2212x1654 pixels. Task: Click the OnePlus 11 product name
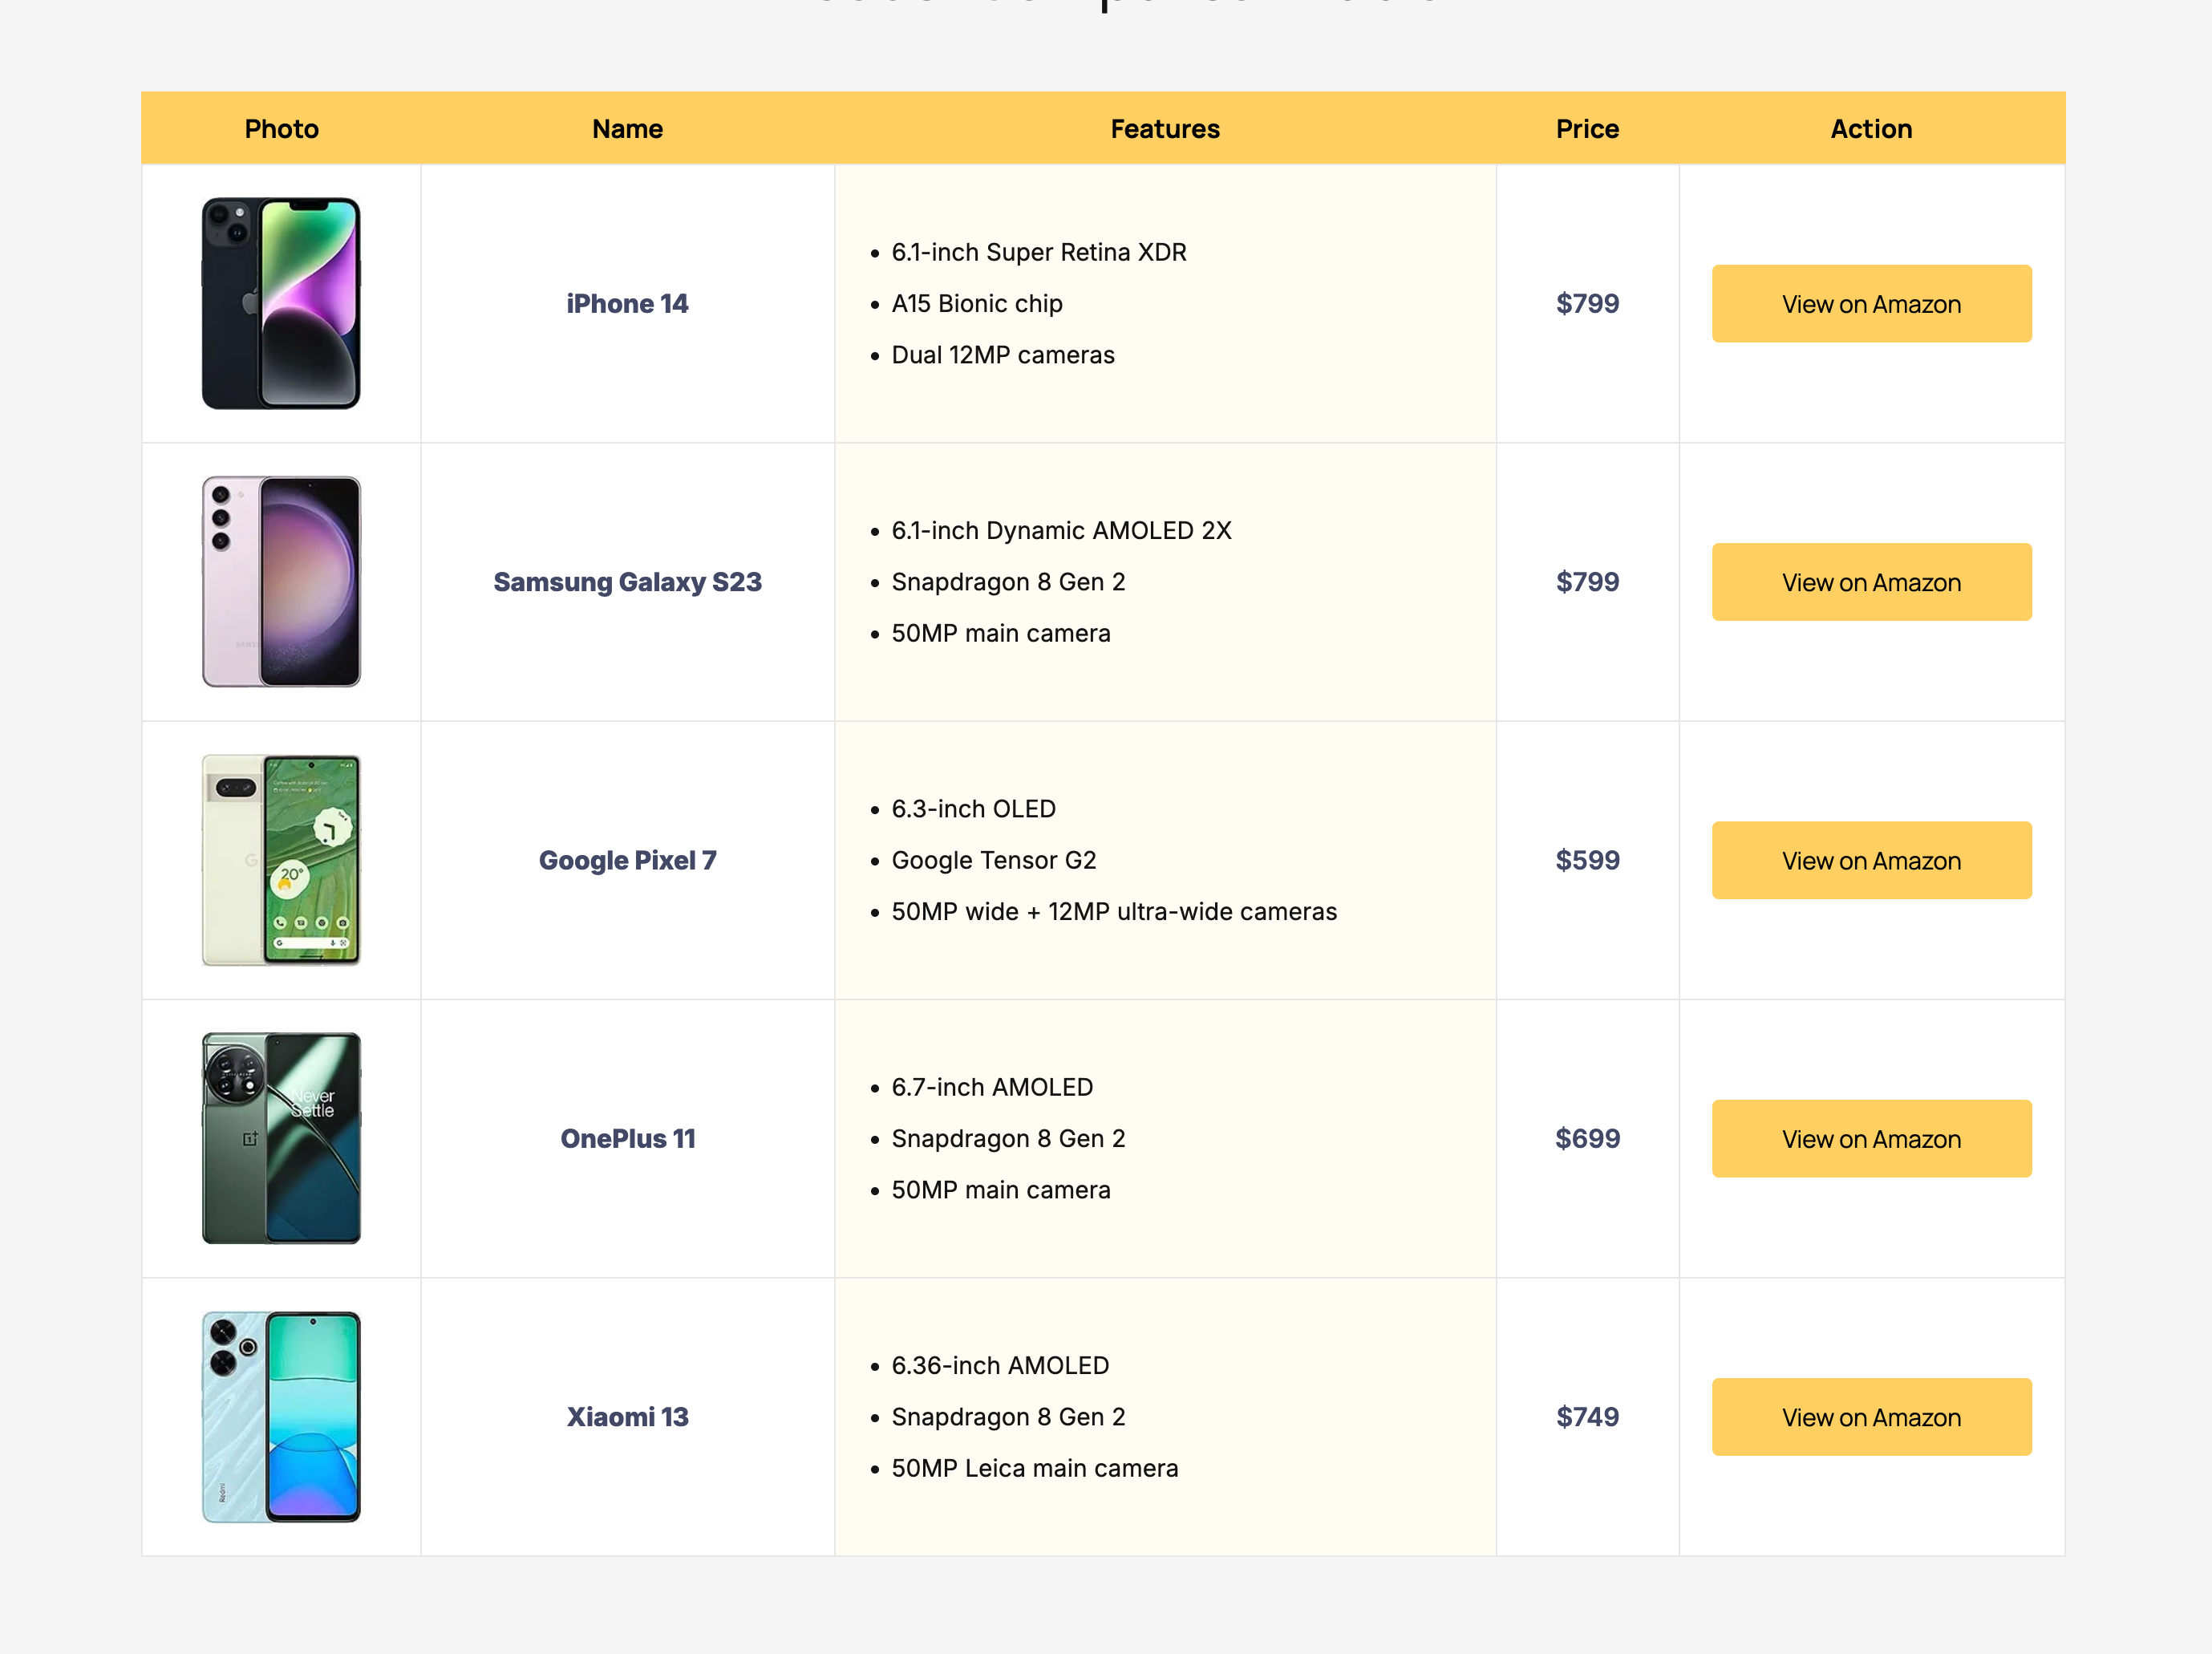pos(627,1138)
